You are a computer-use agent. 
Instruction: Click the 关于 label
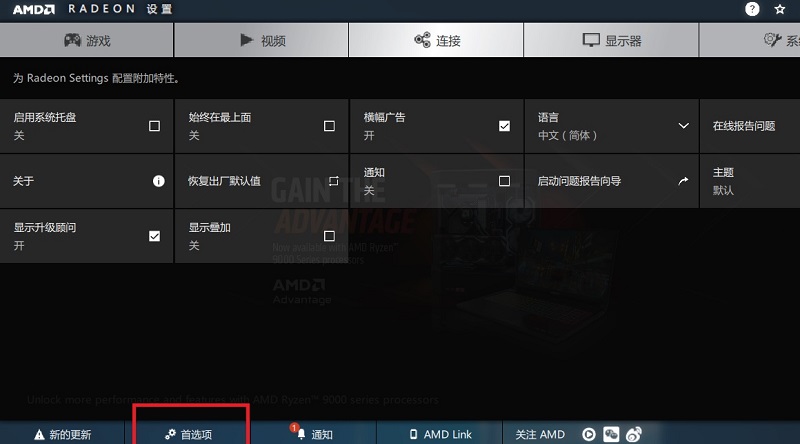click(23, 181)
